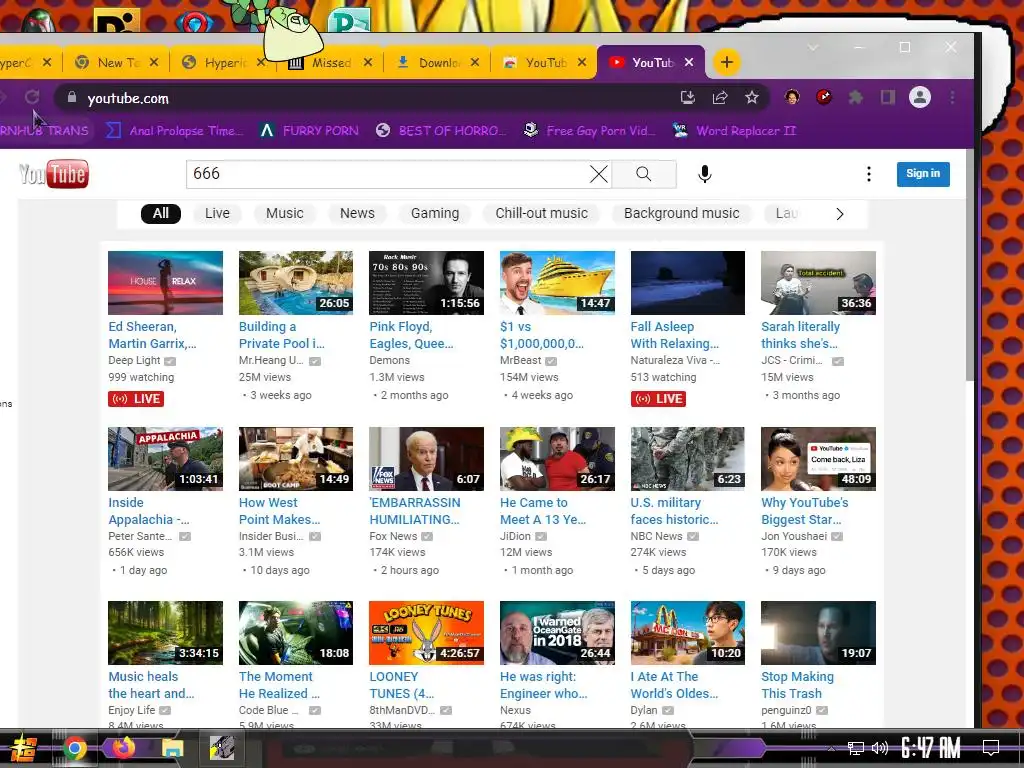Image resolution: width=1024 pixels, height=768 pixels.
Task: Go to the MrBeast channel name
Action: 520,360
